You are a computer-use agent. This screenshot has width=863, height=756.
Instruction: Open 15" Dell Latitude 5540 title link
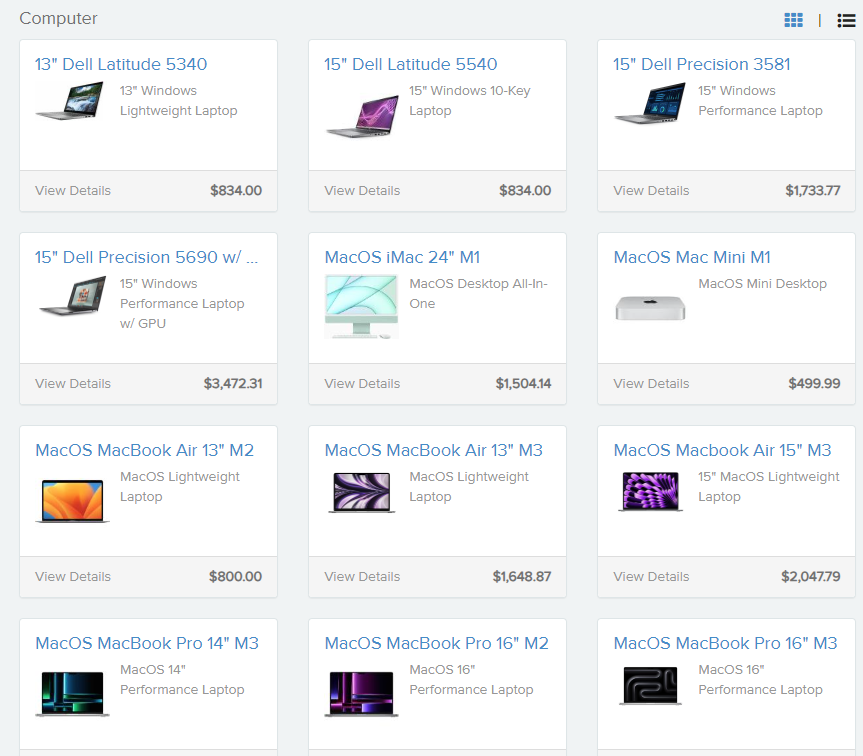point(411,64)
